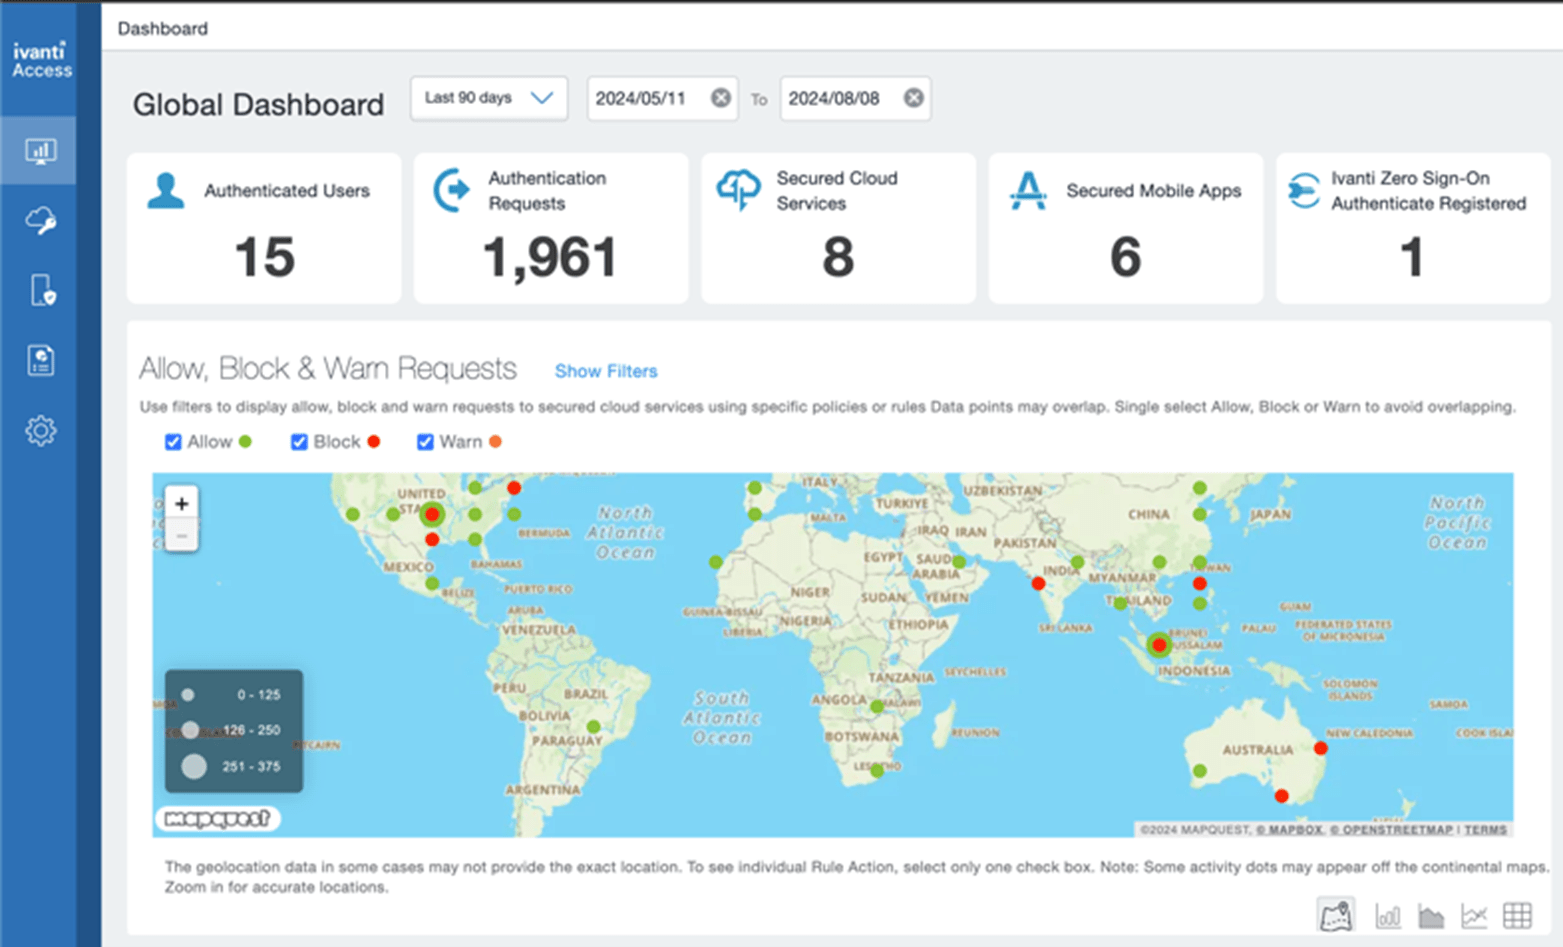Click the green dot in western Australia
1563x947 pixels.
coord(1200,771)
